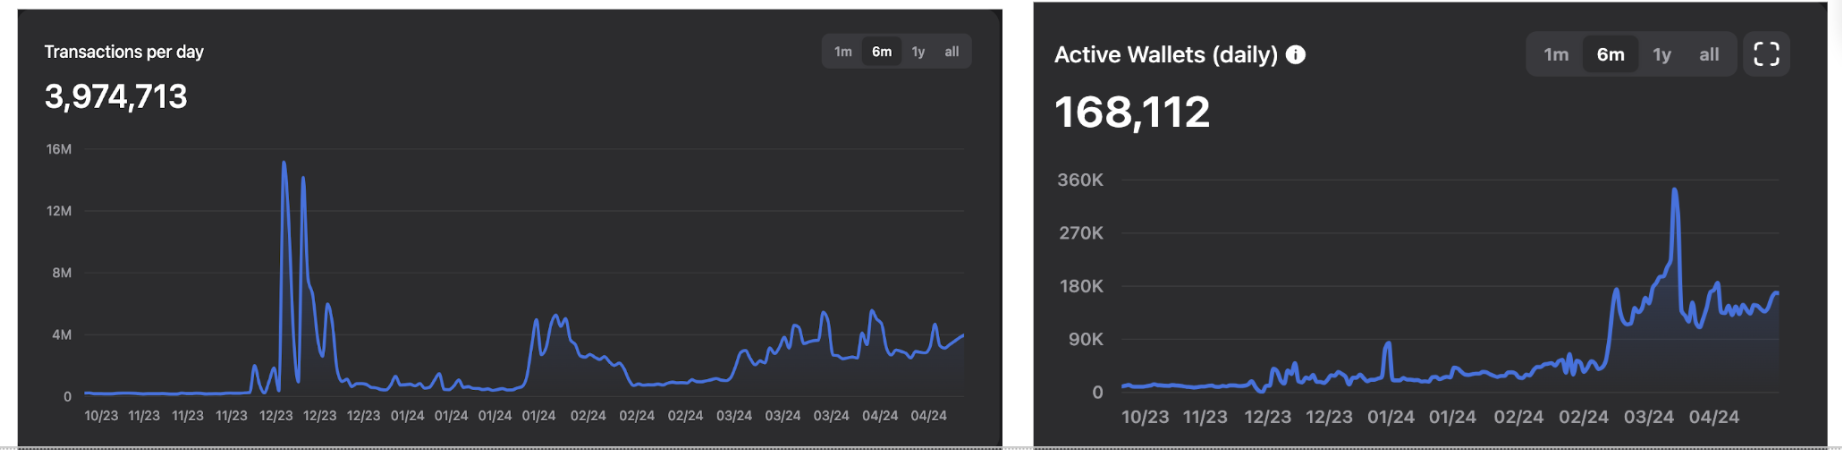This screenshot has height=452, width=1842.
Task: Click the Active Wallets (daily) heading
Action: tap(1165, 55)
